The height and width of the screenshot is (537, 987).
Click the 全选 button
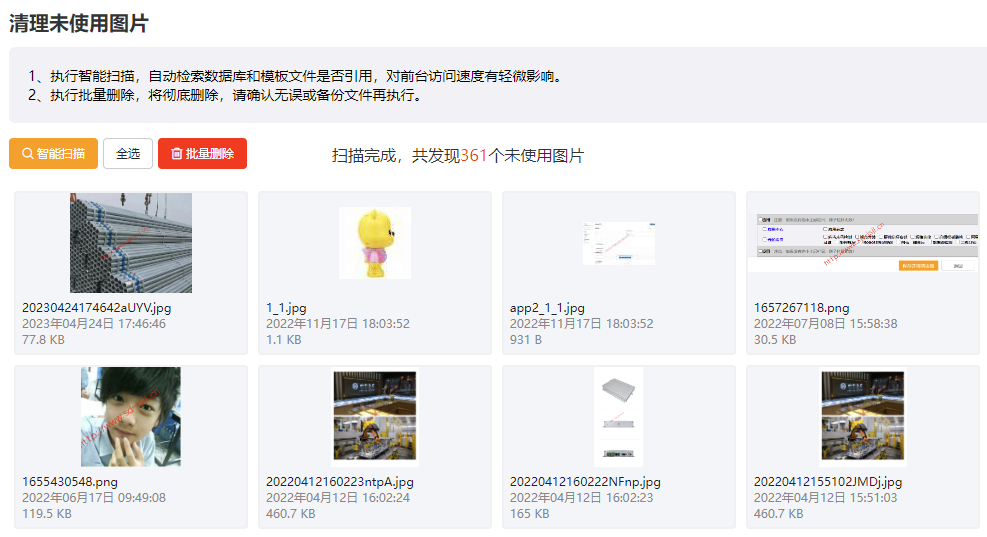click(x=128, y=154)
